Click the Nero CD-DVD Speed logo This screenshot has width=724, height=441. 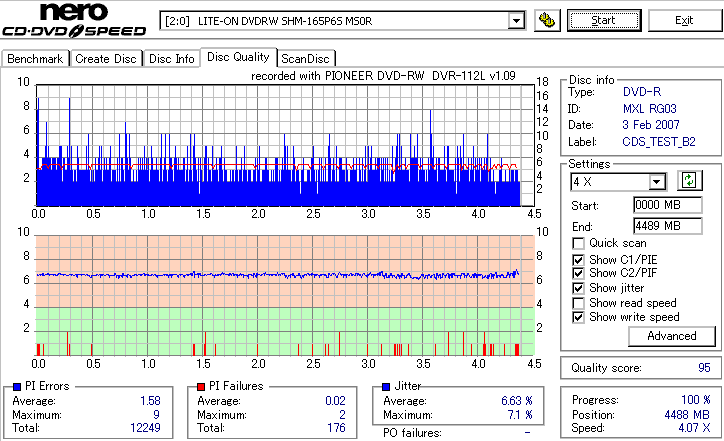[74, 20]
